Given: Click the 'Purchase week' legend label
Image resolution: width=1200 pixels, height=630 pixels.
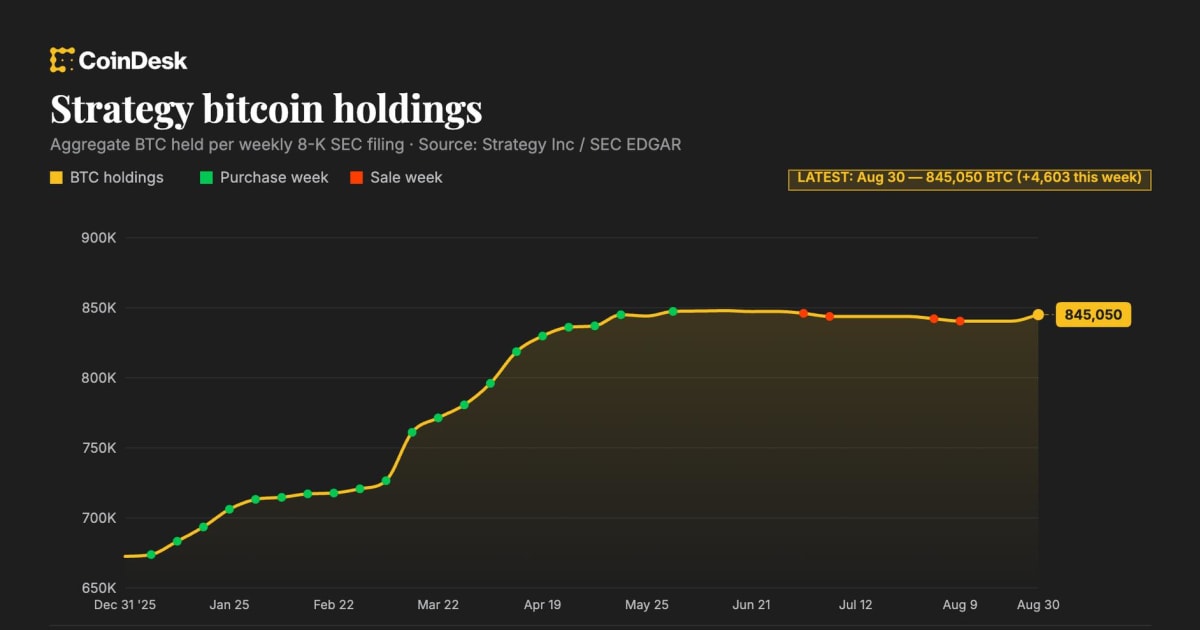Looking at the screenshot, I should point(274,178).
